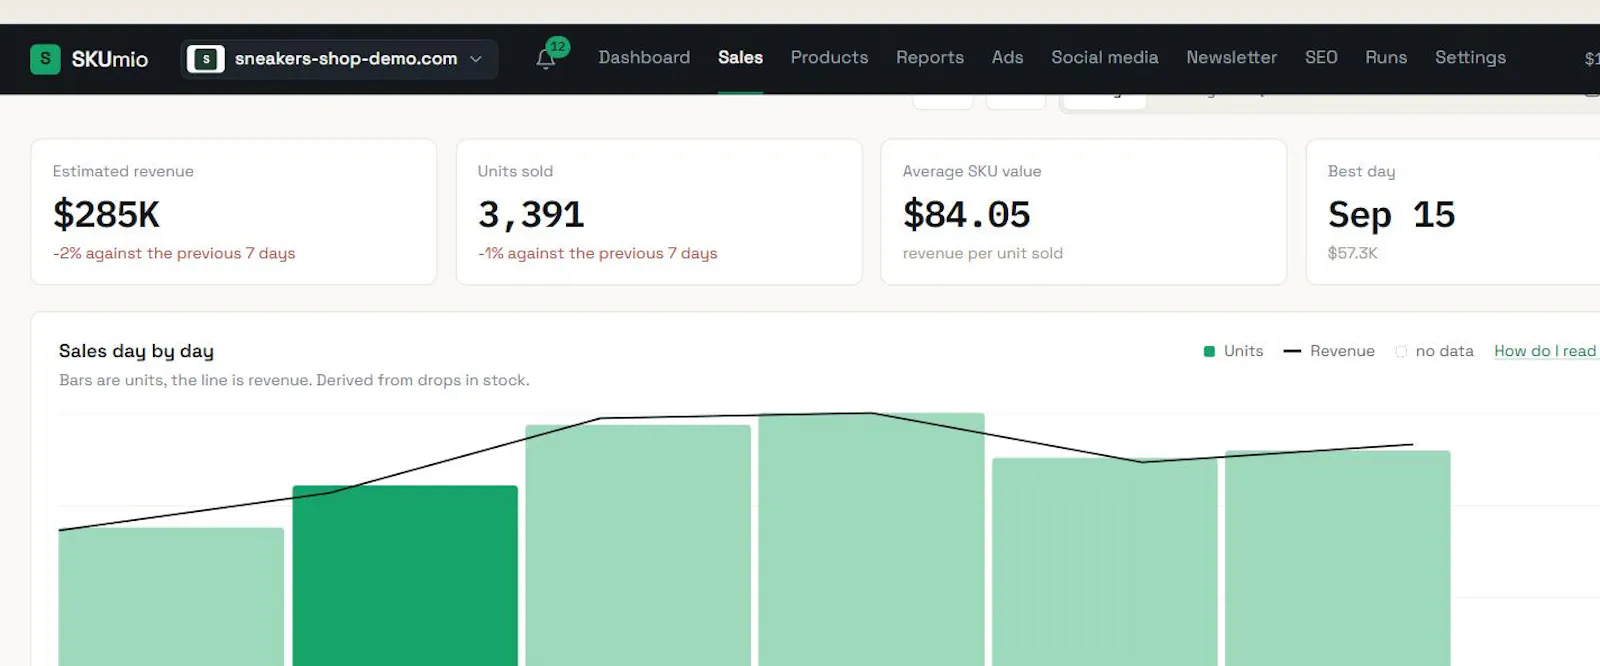Click the '$57.3K' best day value
This screenshot has width=1600, height=666.
pyautogui.click(x=1352, y=254)
